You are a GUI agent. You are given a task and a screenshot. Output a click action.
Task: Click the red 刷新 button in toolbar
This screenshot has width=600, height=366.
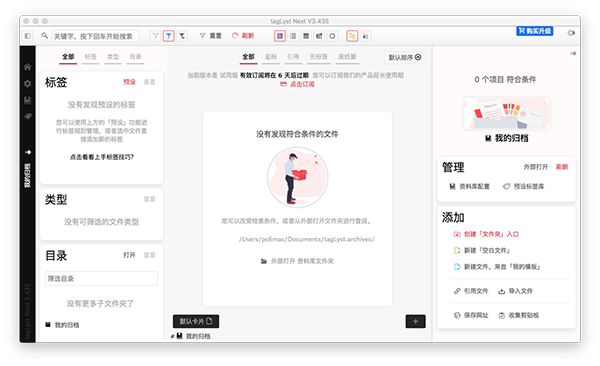pos(243,36)
